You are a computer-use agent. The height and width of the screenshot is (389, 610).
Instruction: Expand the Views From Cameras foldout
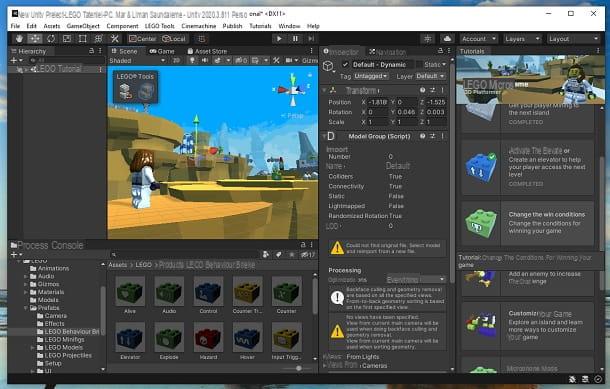coord(325,366)
